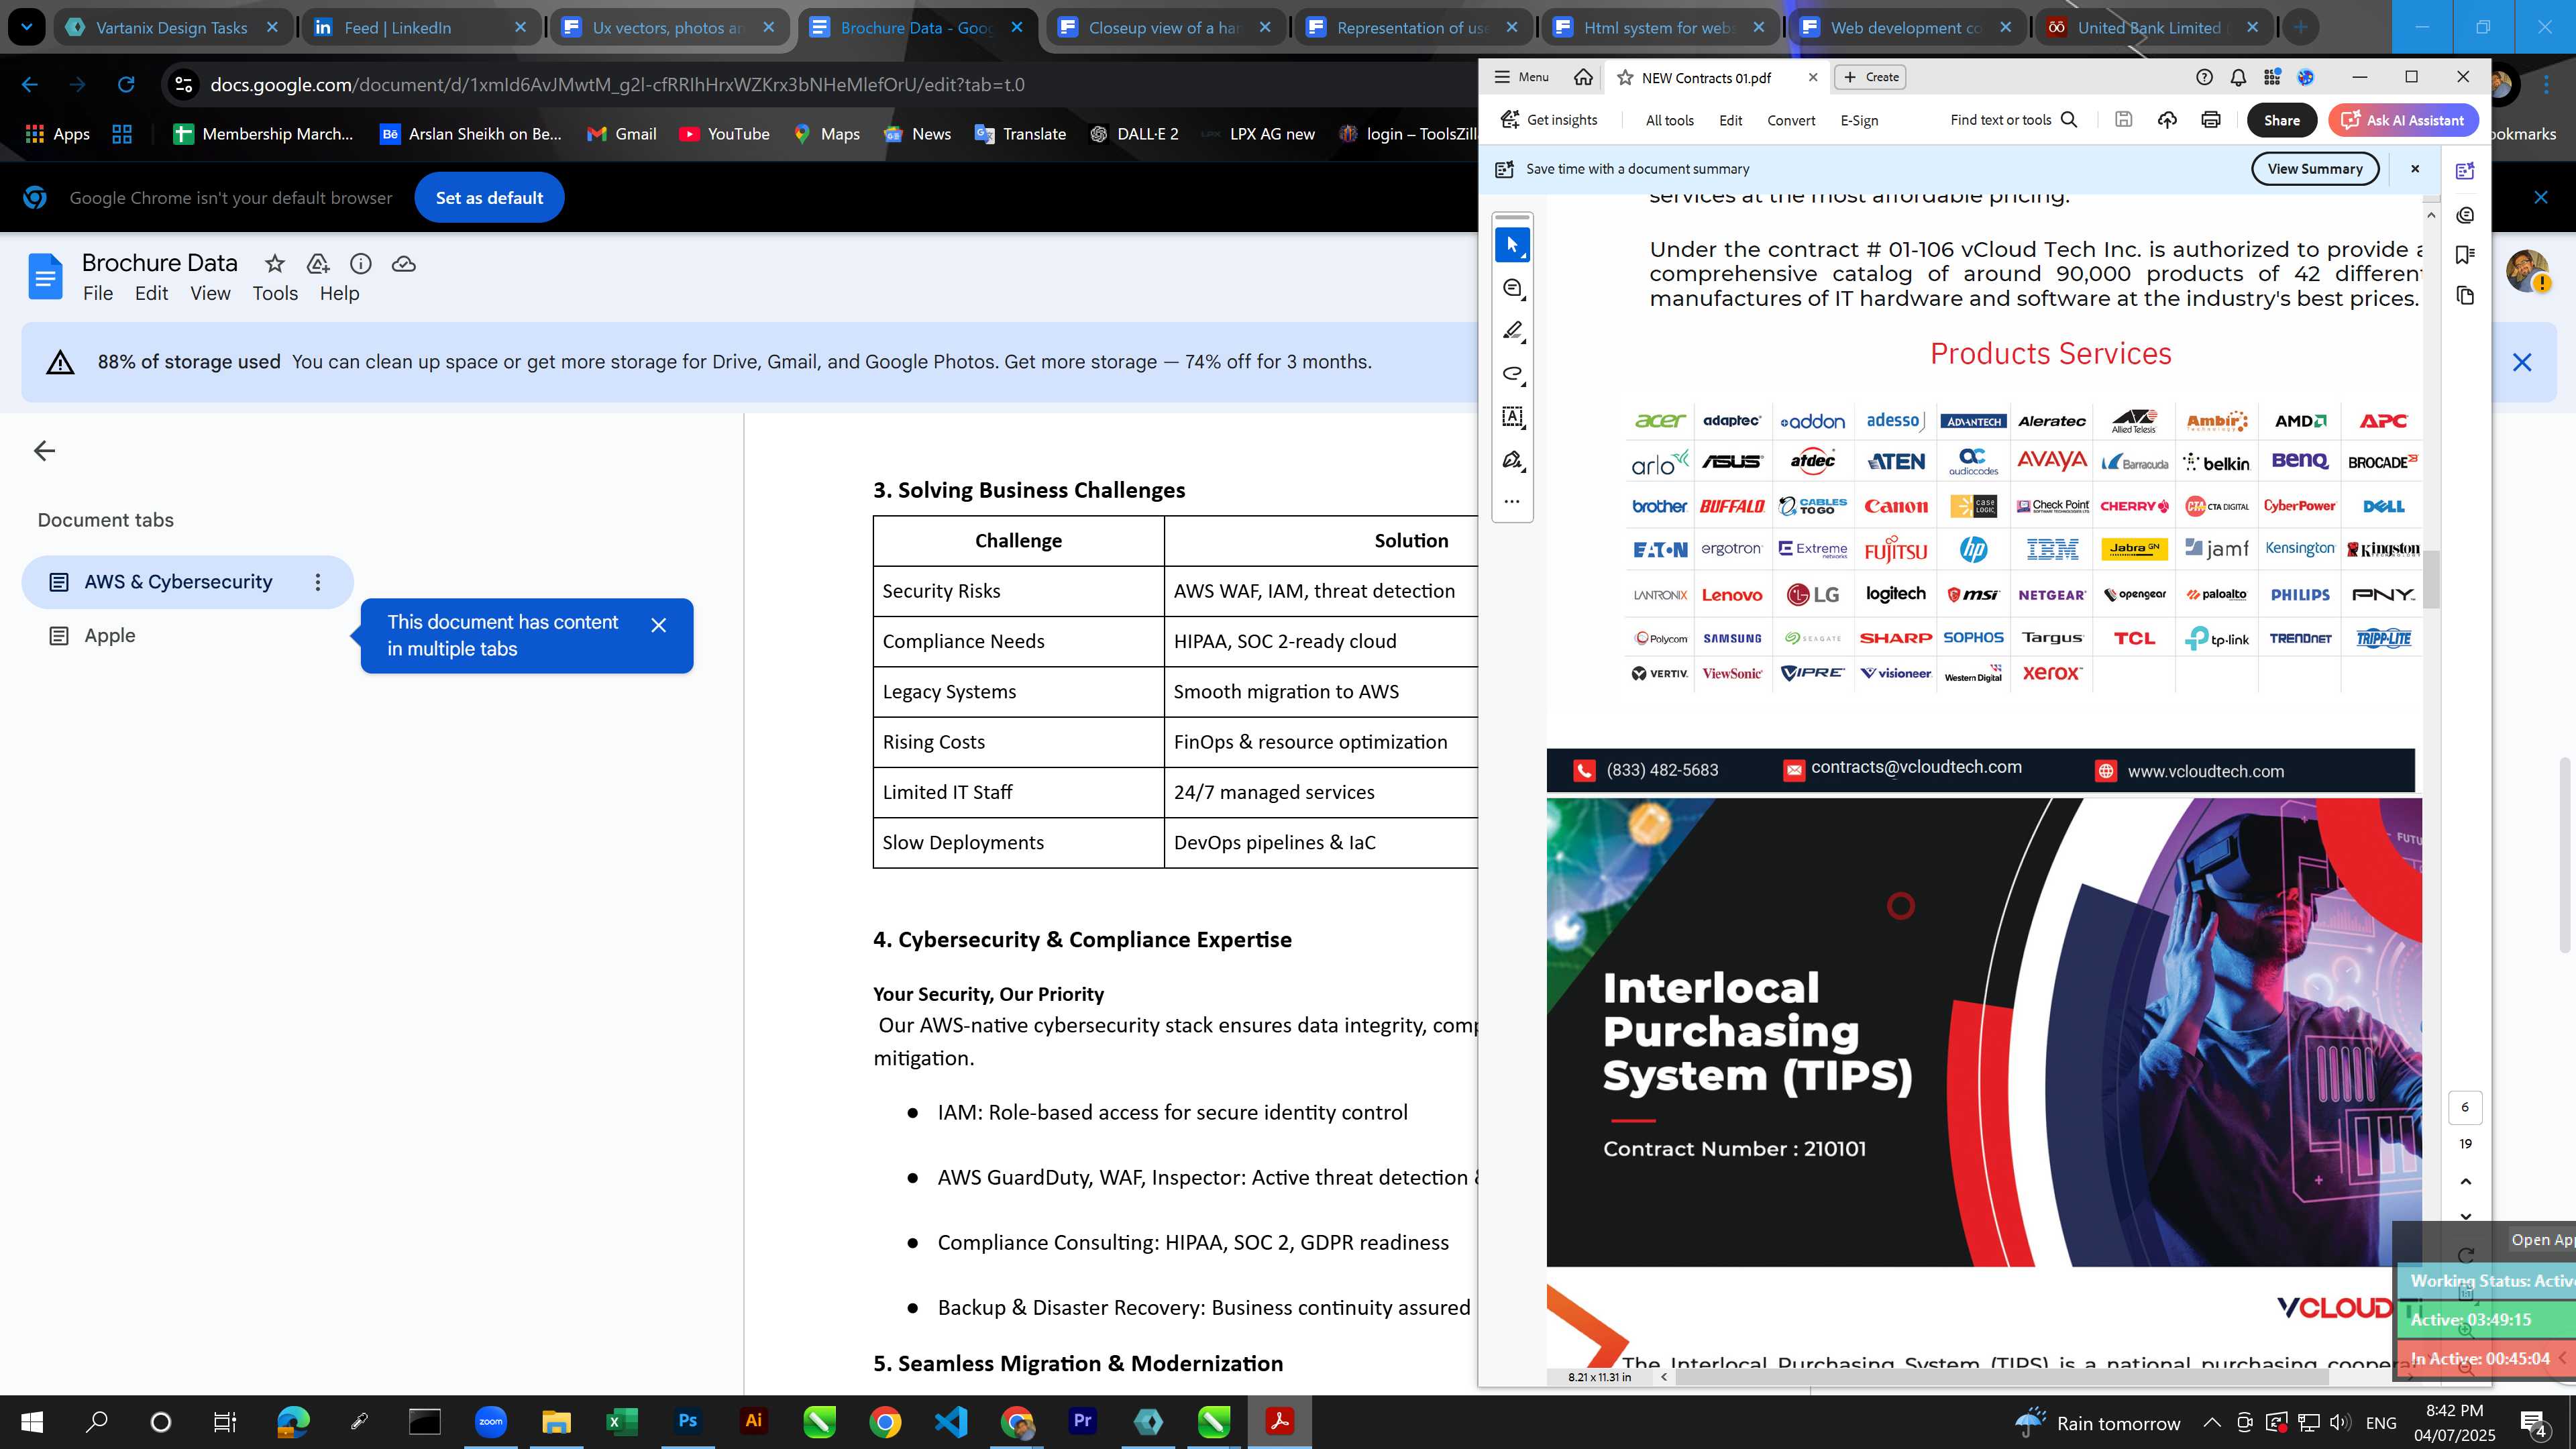Viewport: 2576px width, 1449px height.
Task: Open Acrobat help question mark icon
Action: pos(2204,77)
